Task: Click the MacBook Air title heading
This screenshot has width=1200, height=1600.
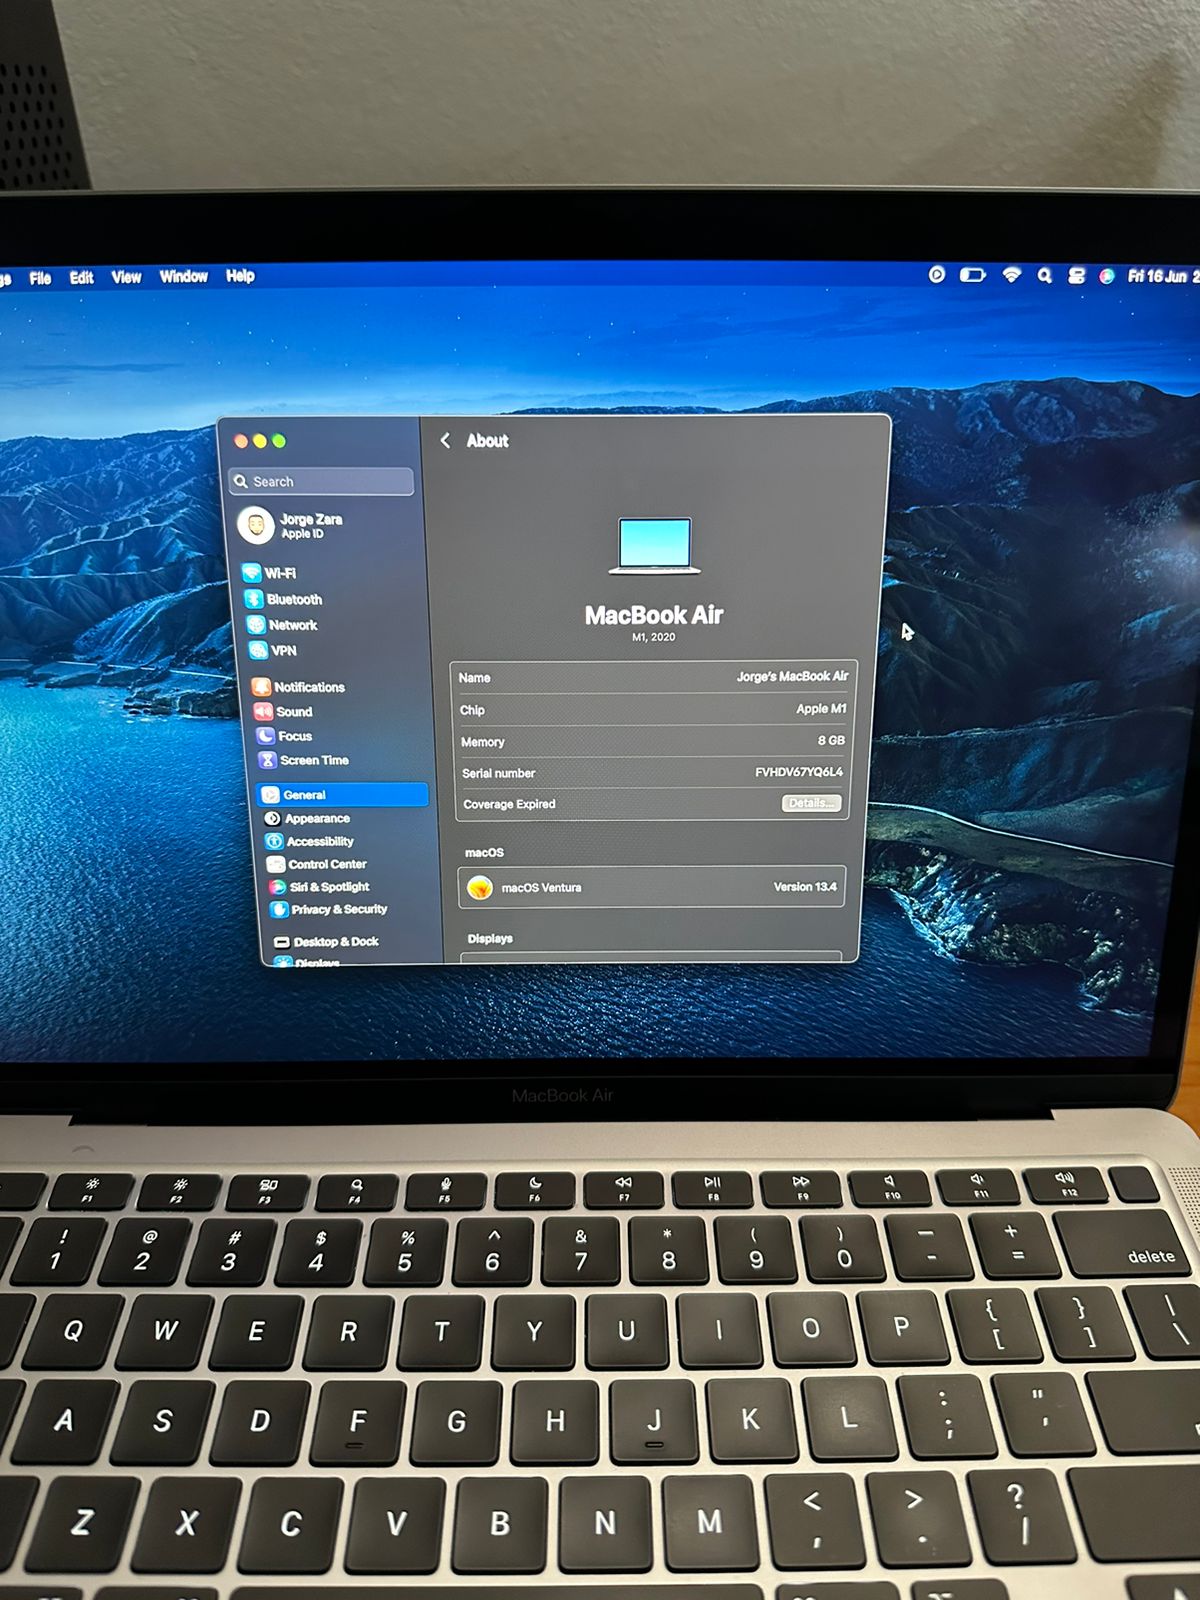Action: click(x=654, y=615)
